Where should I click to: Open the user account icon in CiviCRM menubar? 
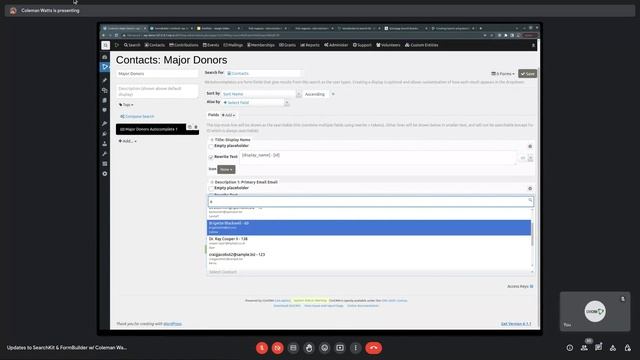(x=533, y=45)
